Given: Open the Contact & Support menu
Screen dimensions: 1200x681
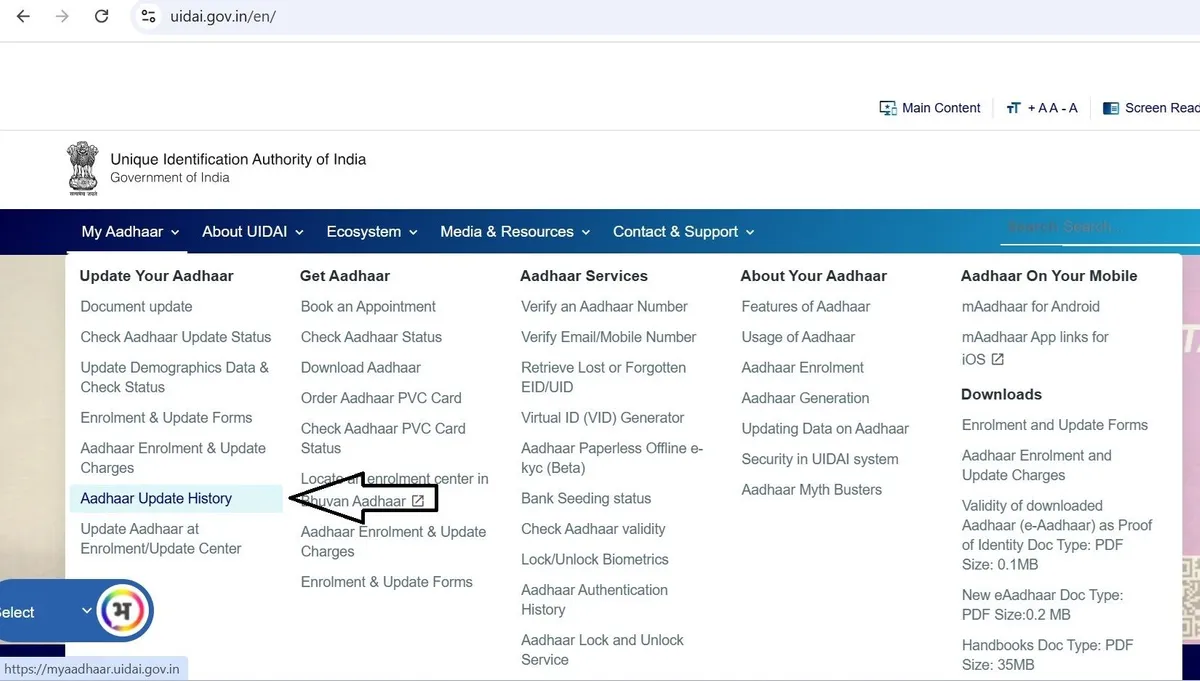Looking at the screenshot, I should tap(683, 232).
